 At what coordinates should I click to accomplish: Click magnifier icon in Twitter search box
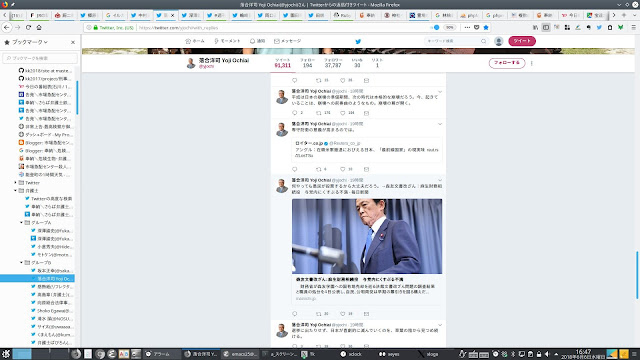click(x=483, y=41)
